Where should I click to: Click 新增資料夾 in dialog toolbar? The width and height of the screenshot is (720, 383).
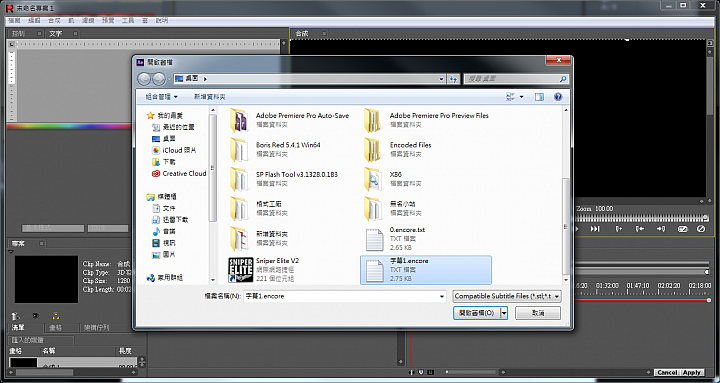(x=209, y=97)
